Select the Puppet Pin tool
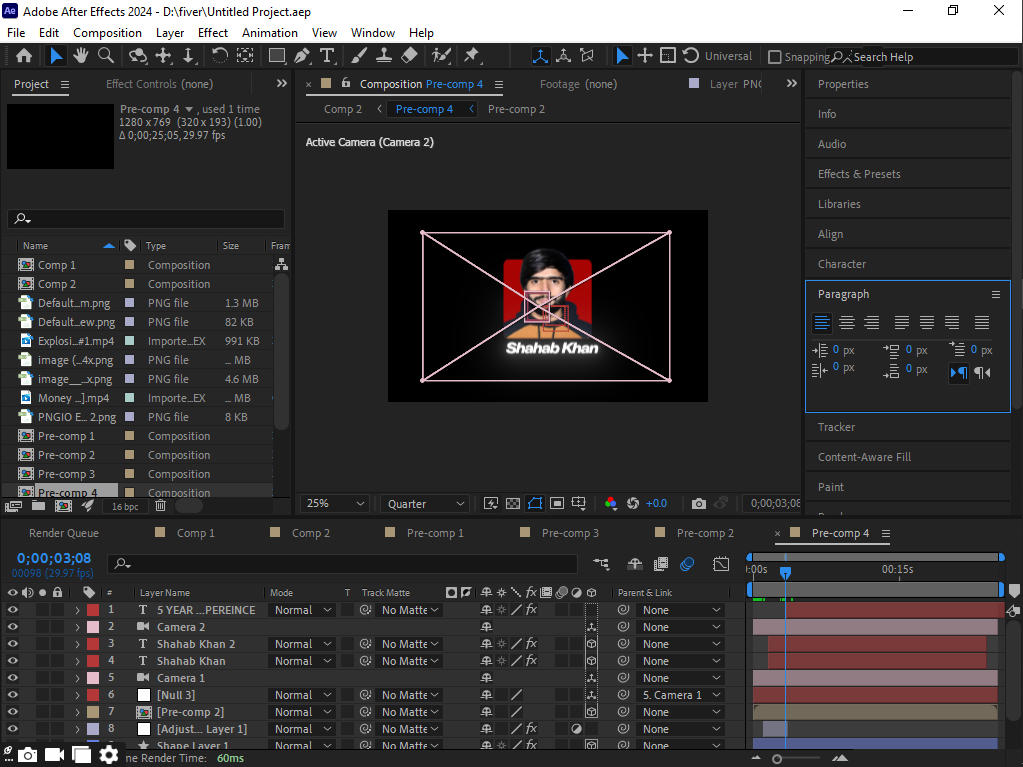 tap(471, 56)
